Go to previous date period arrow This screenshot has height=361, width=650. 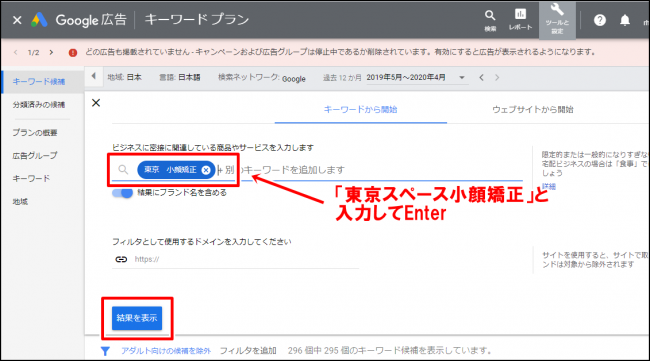click(481, 78)
